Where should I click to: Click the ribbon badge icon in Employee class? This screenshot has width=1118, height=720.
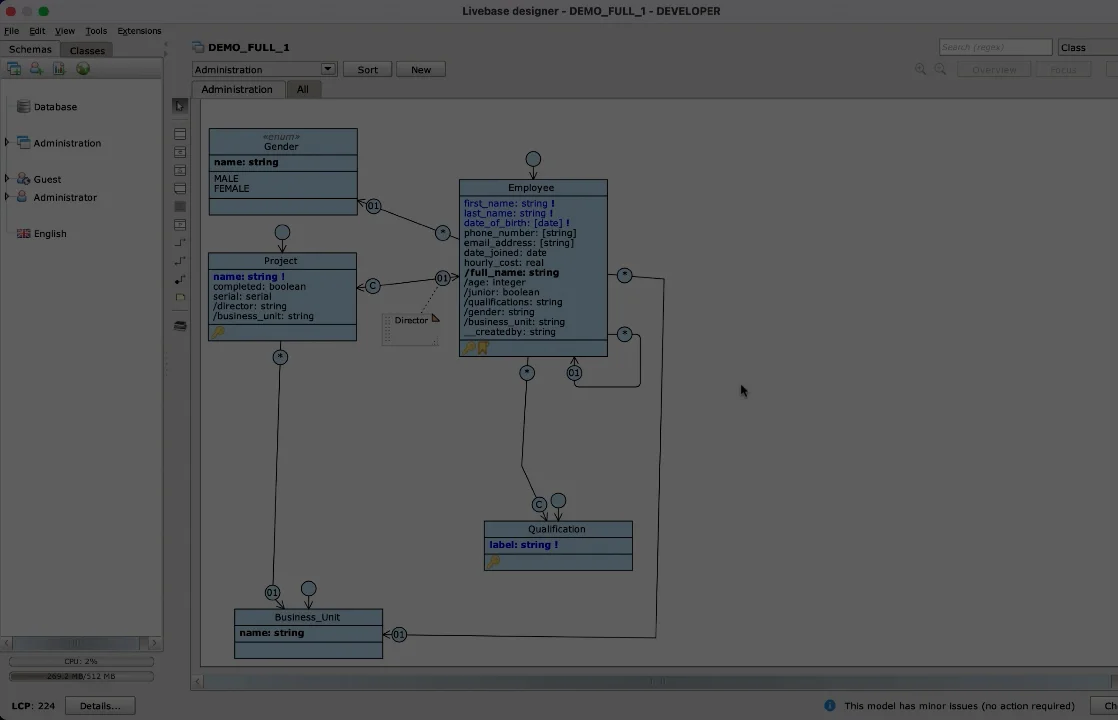[483, 348]
